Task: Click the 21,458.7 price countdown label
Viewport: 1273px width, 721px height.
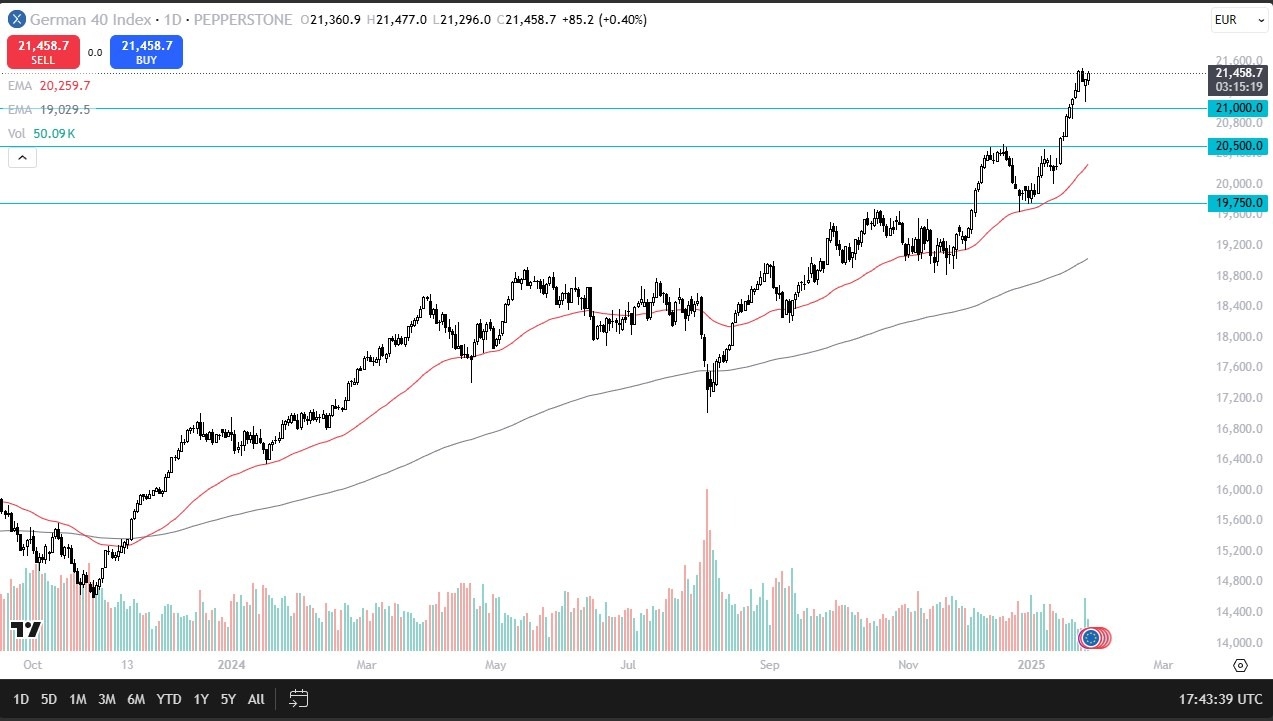Action: click(x=1239, y=80)
